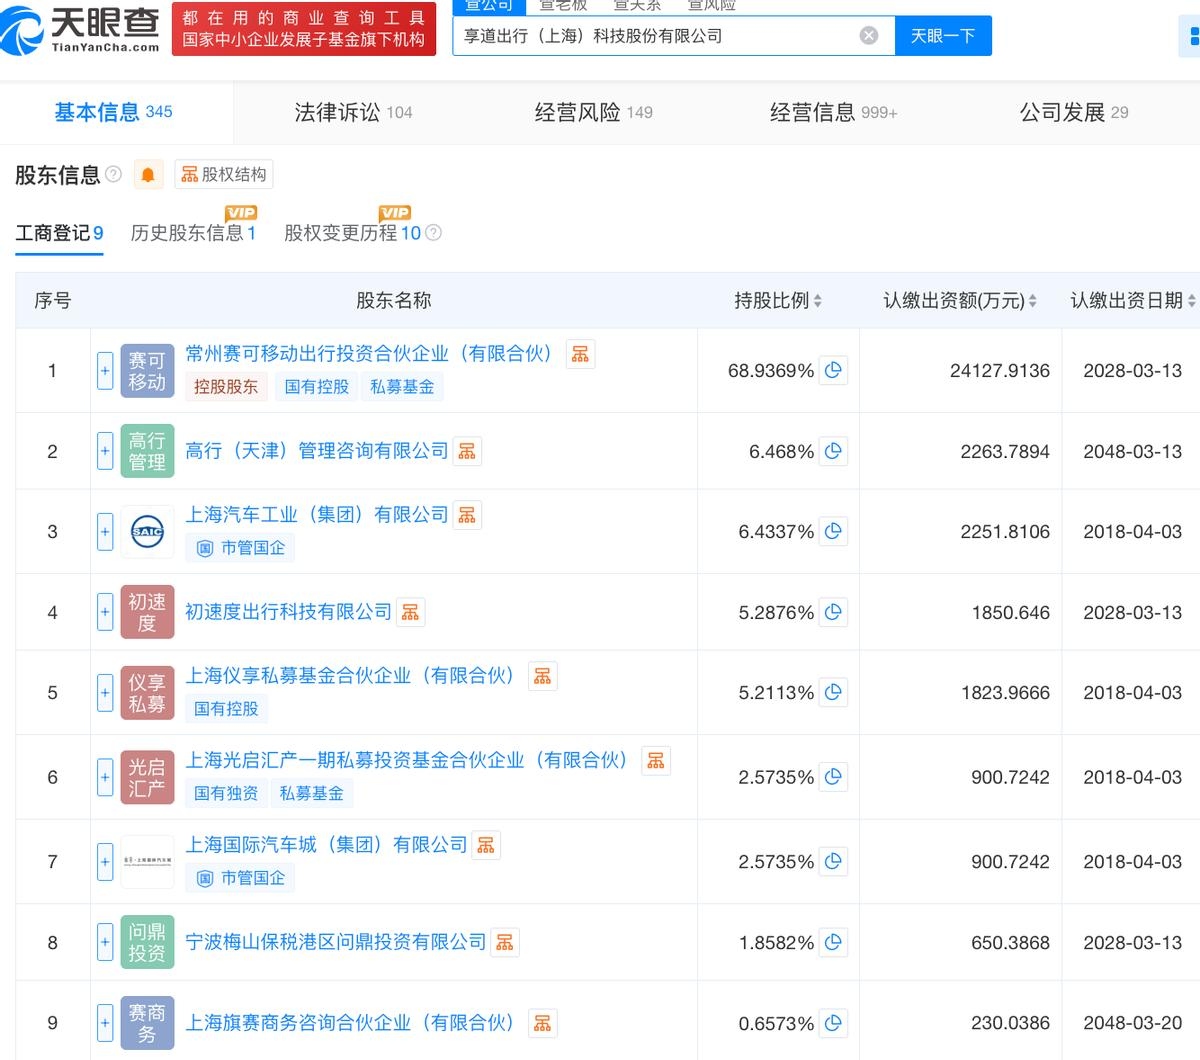Switch to 法律诉讼 tab
Image resolution: width=1200 pixels, height=1060 pixels.
click(352, 112)
